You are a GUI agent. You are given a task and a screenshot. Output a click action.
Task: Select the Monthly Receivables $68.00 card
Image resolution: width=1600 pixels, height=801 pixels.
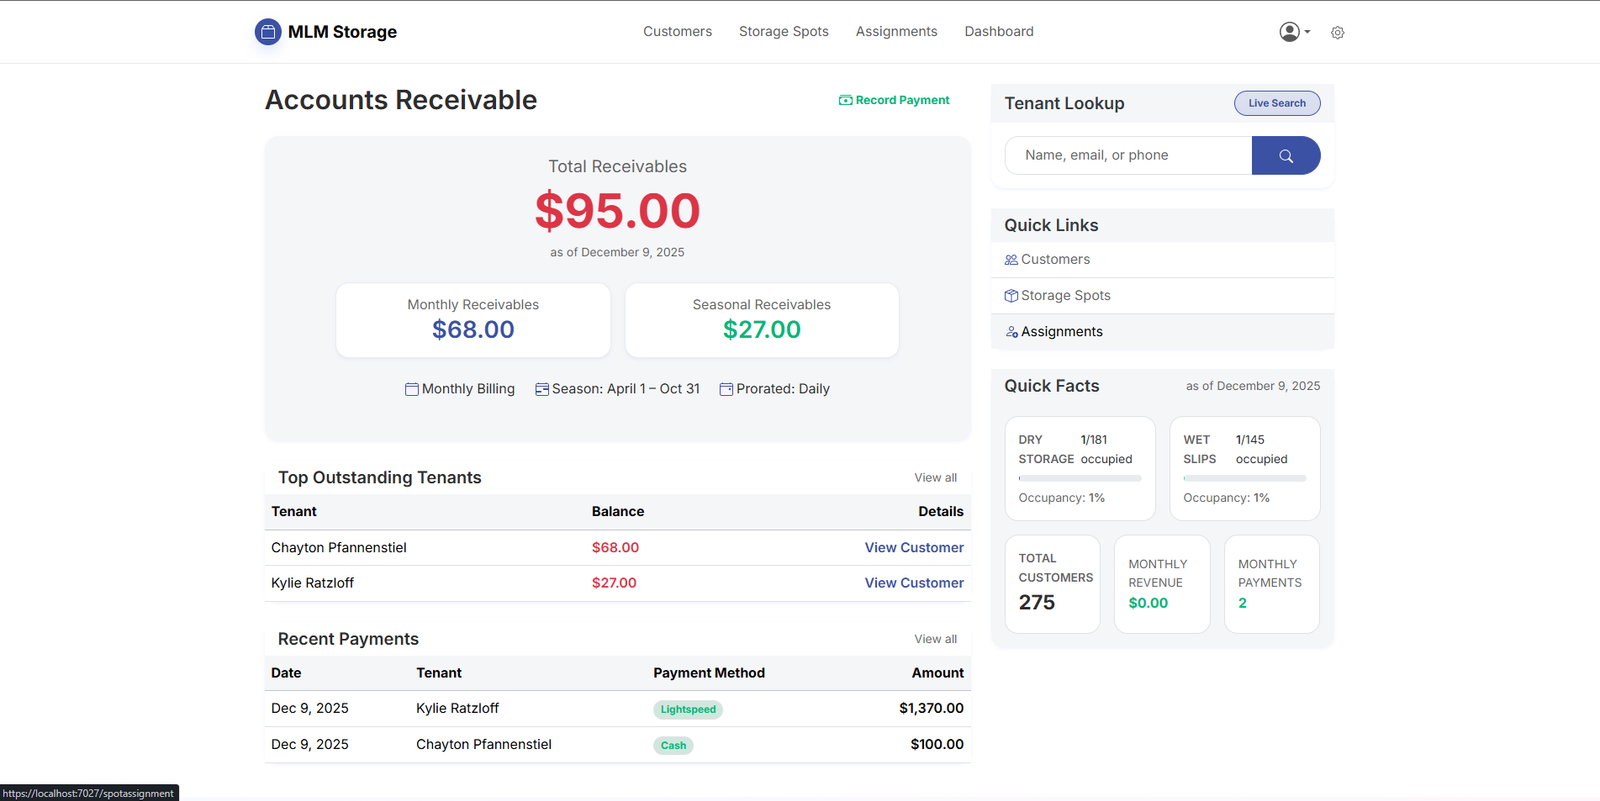[x=473, y=320]
